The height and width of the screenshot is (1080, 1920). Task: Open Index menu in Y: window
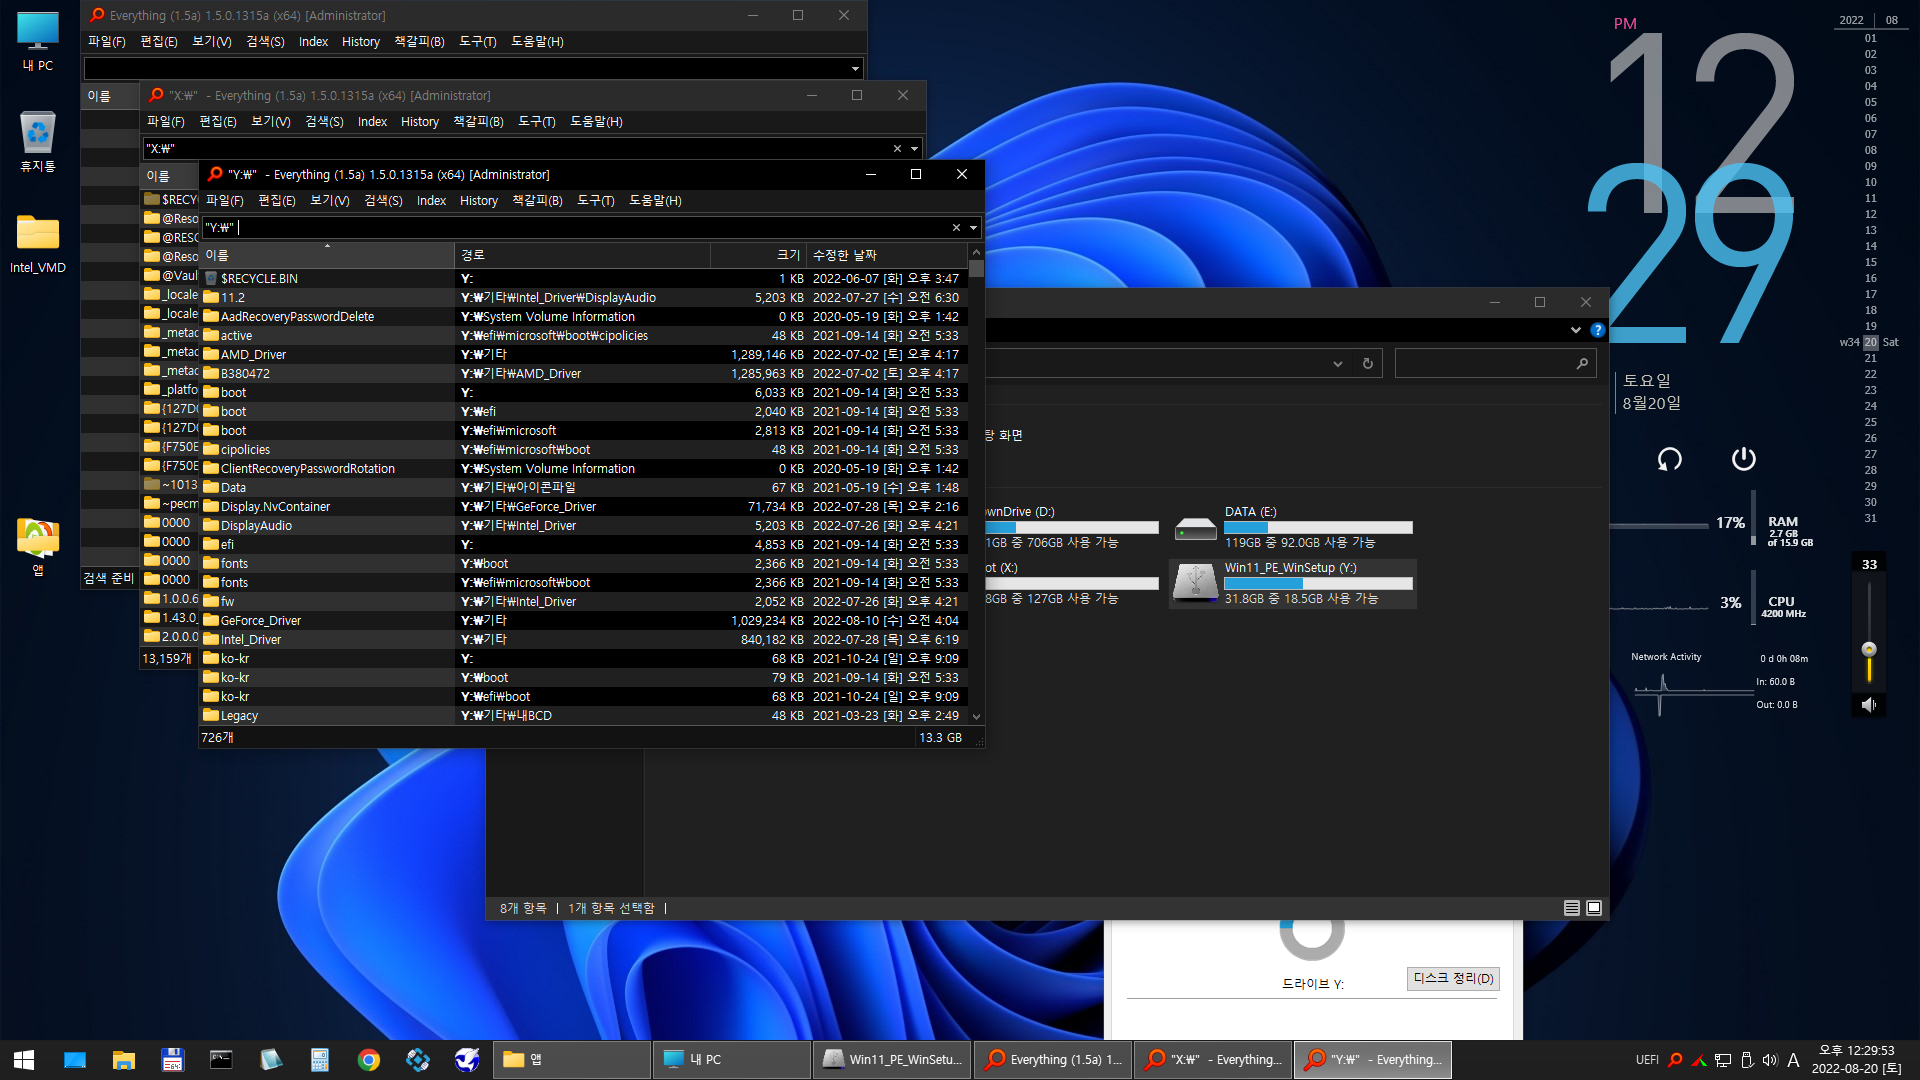pos(431,201)
